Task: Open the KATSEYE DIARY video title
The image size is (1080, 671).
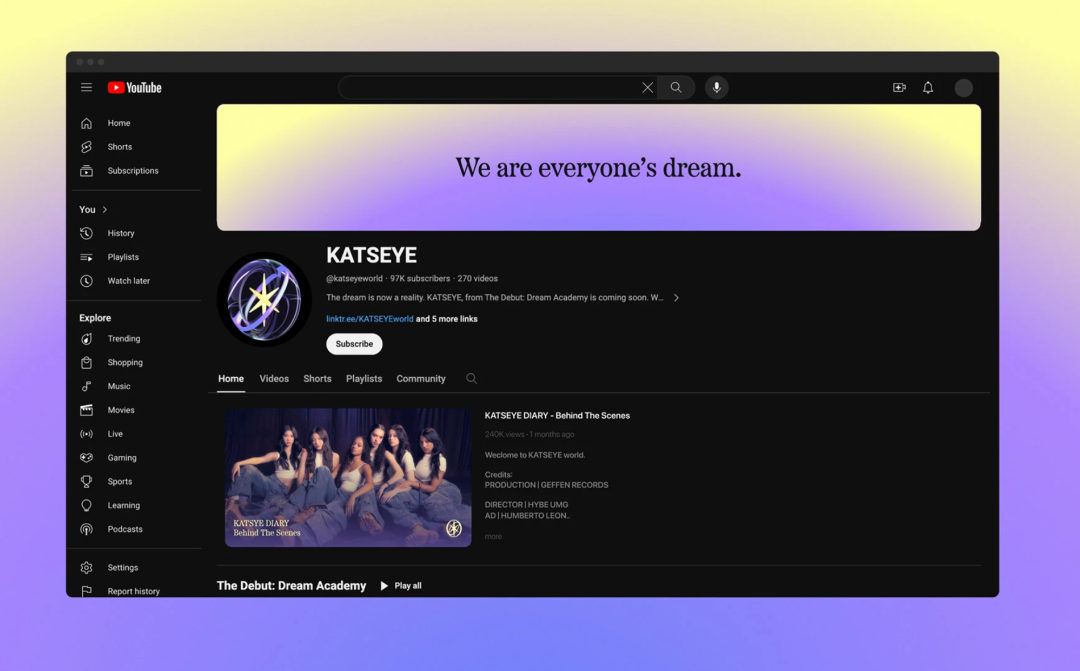Action: point(557,415)
